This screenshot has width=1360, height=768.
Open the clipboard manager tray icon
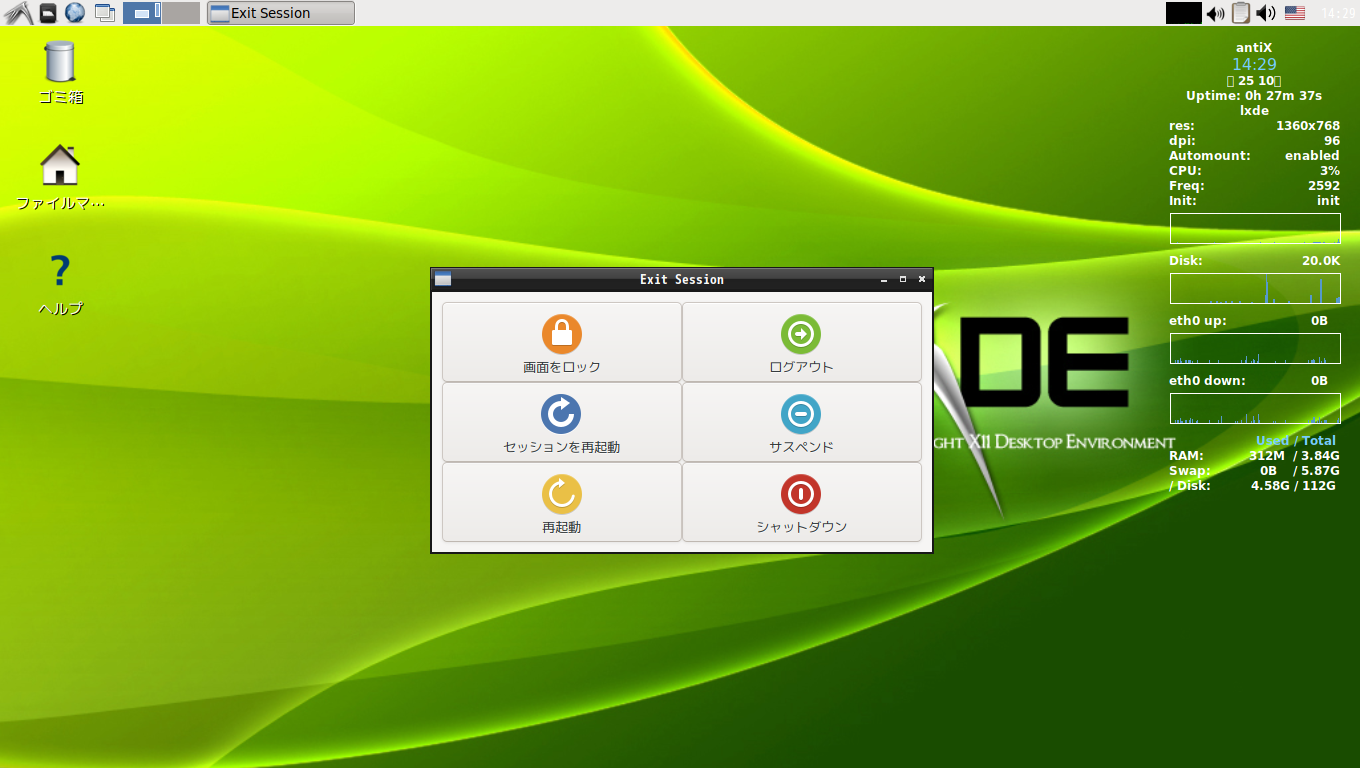[x=1241, y=13]
